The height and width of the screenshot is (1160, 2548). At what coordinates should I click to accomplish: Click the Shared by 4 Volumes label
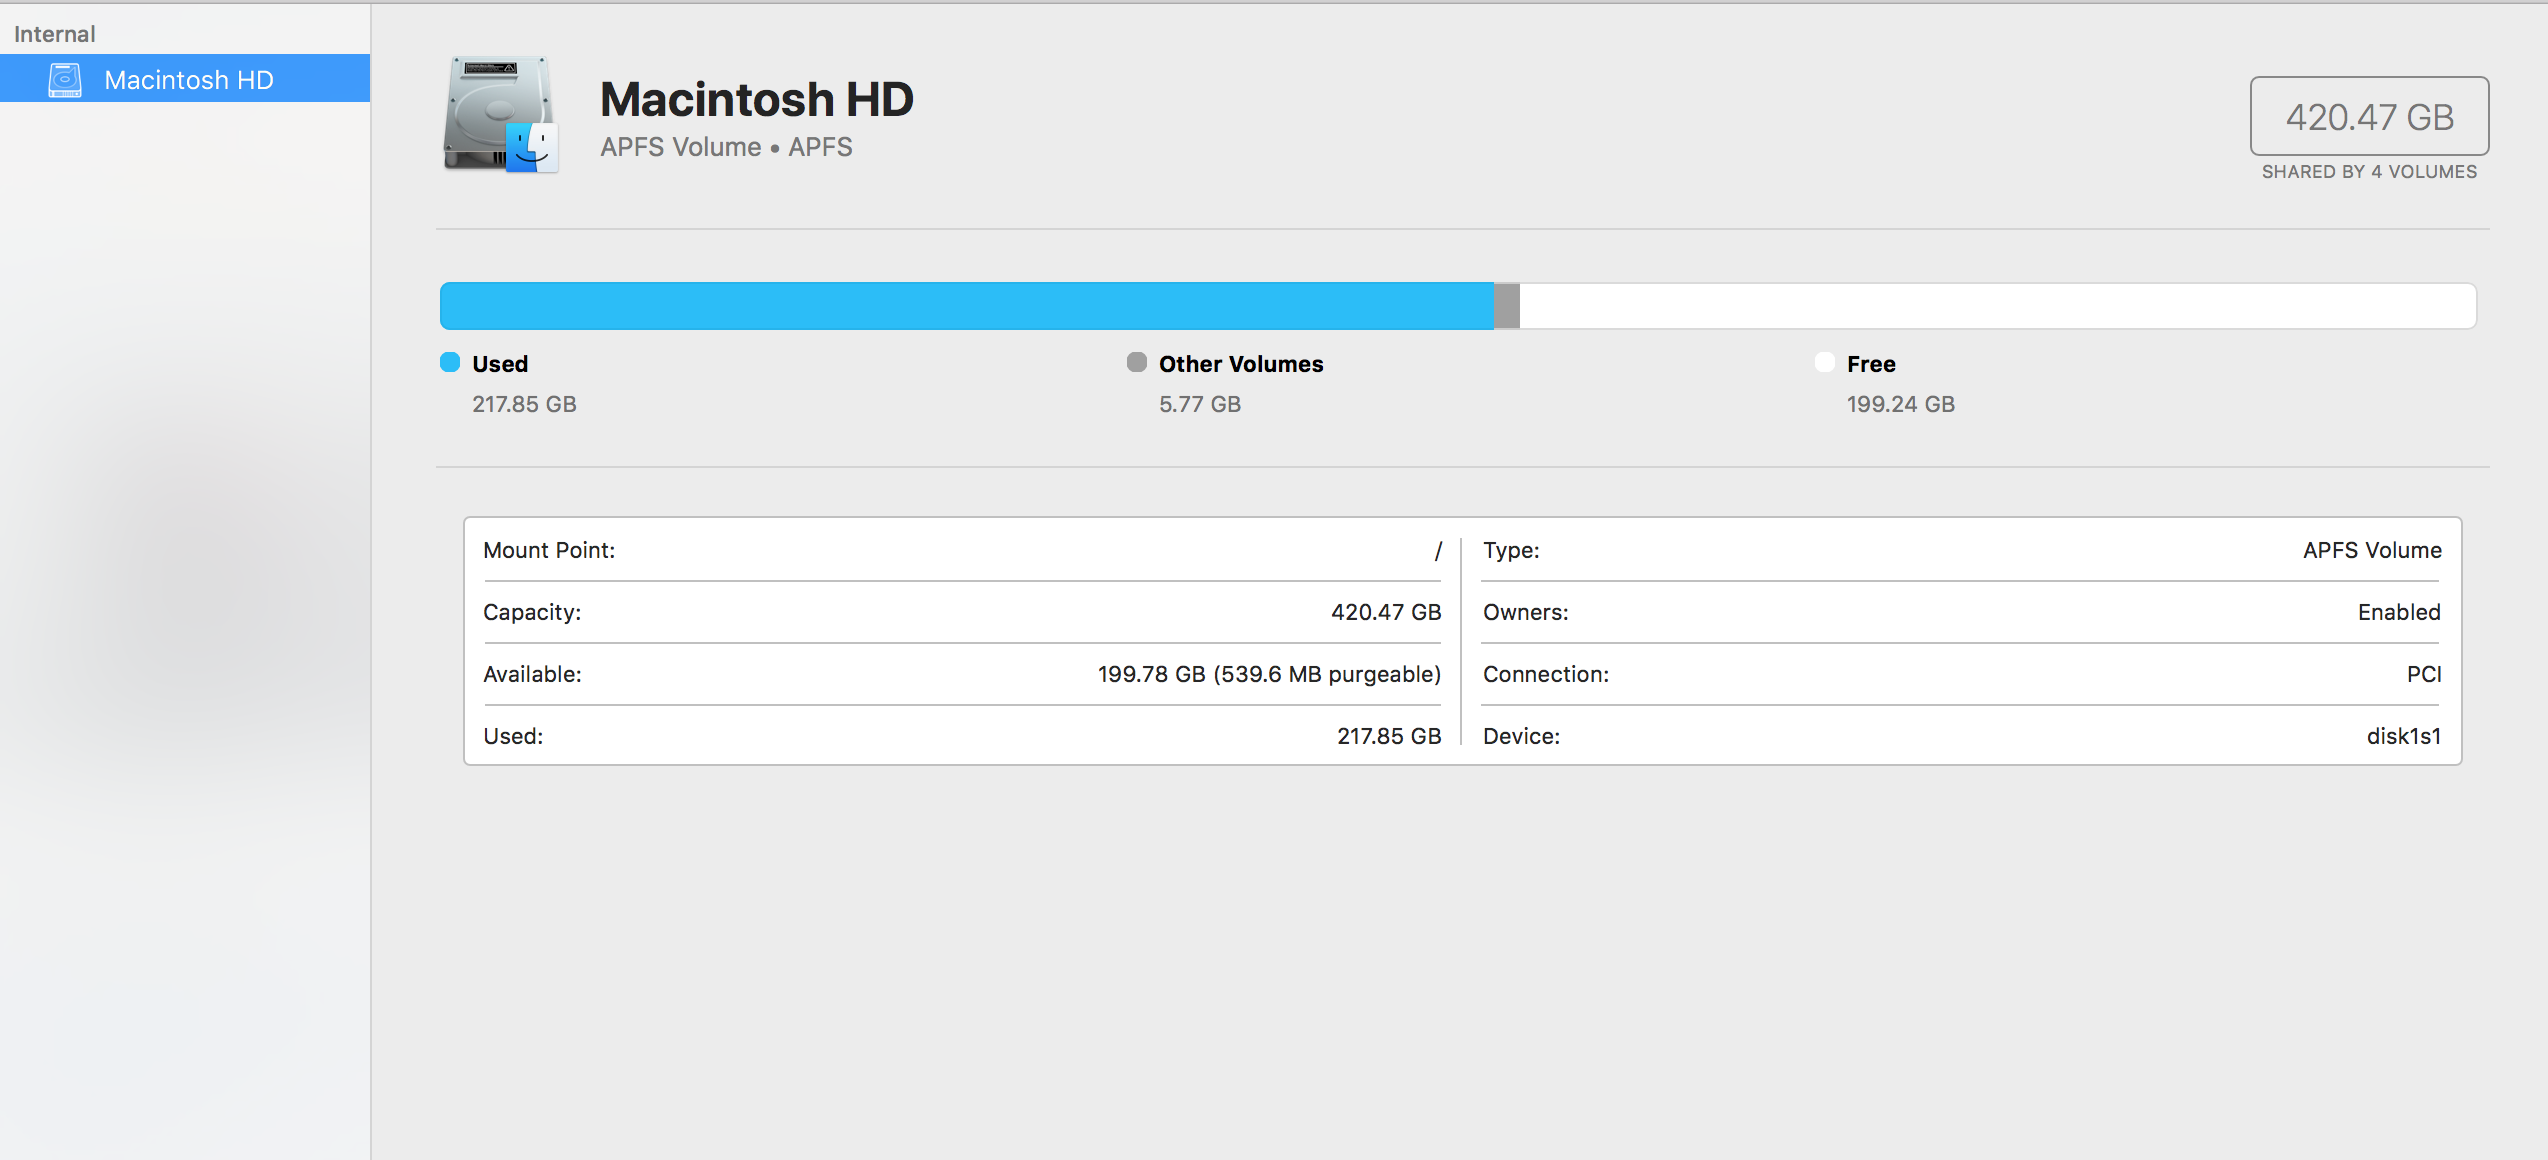tap(2369, 172)
